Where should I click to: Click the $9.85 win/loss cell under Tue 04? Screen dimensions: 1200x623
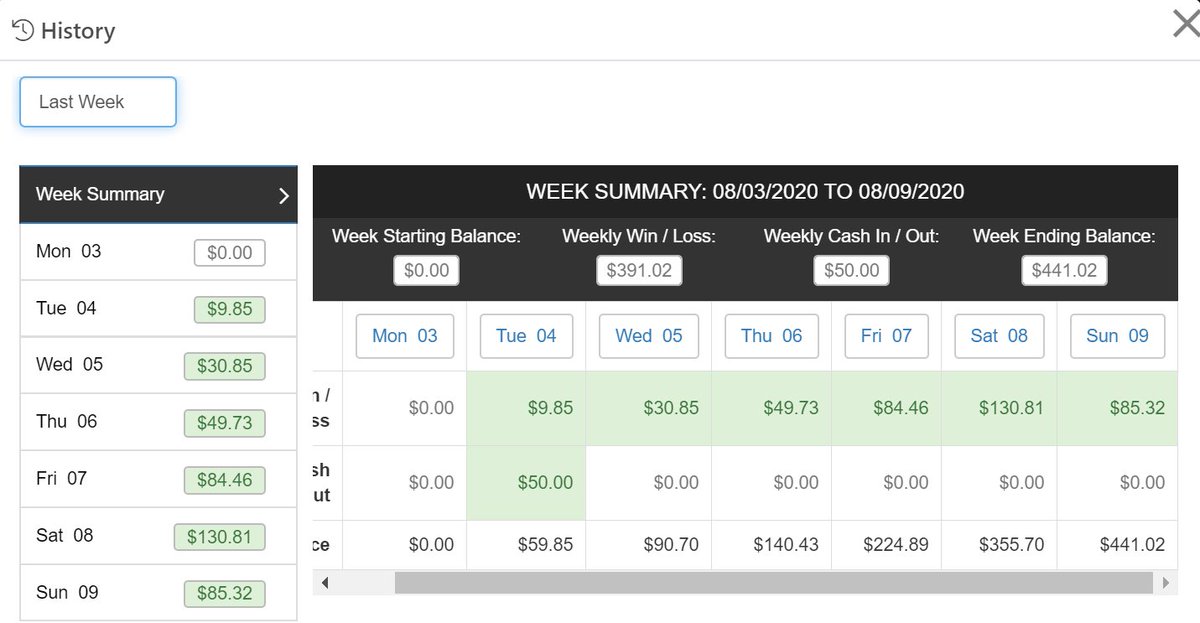[x=526, y=408]
